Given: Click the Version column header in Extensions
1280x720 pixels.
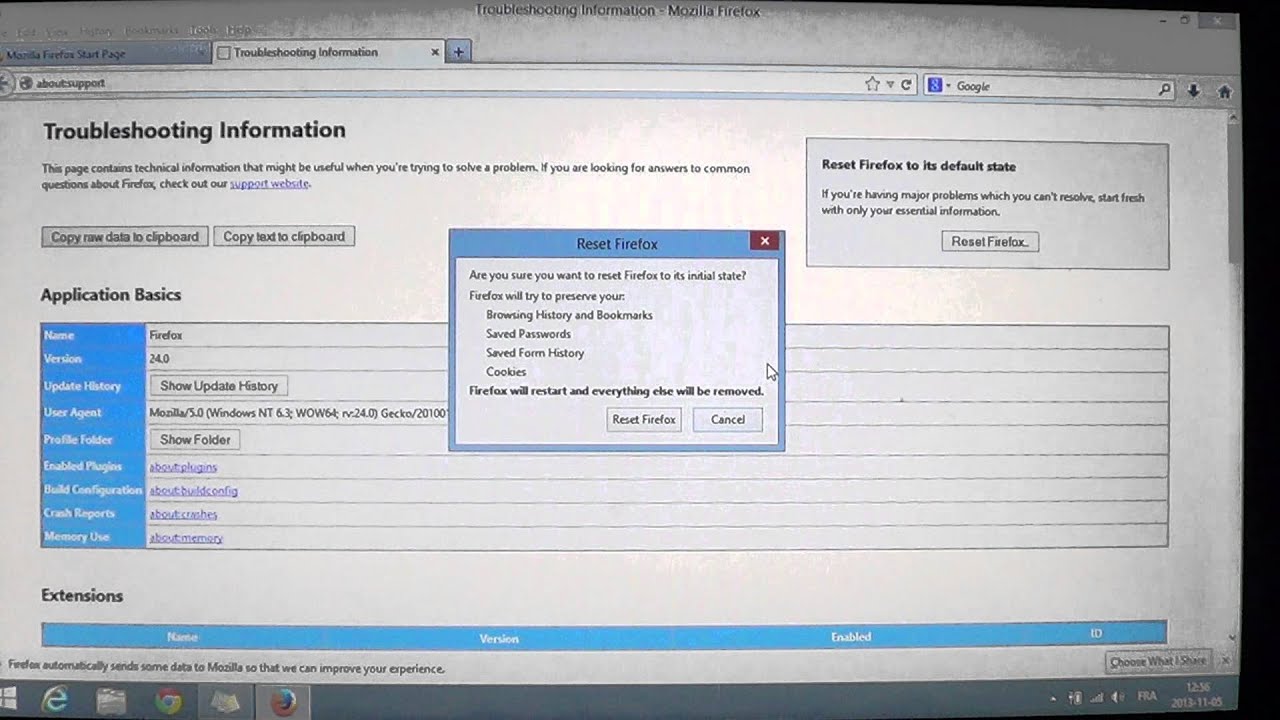Looking at the screenshot, I should (x=499, y=638).
